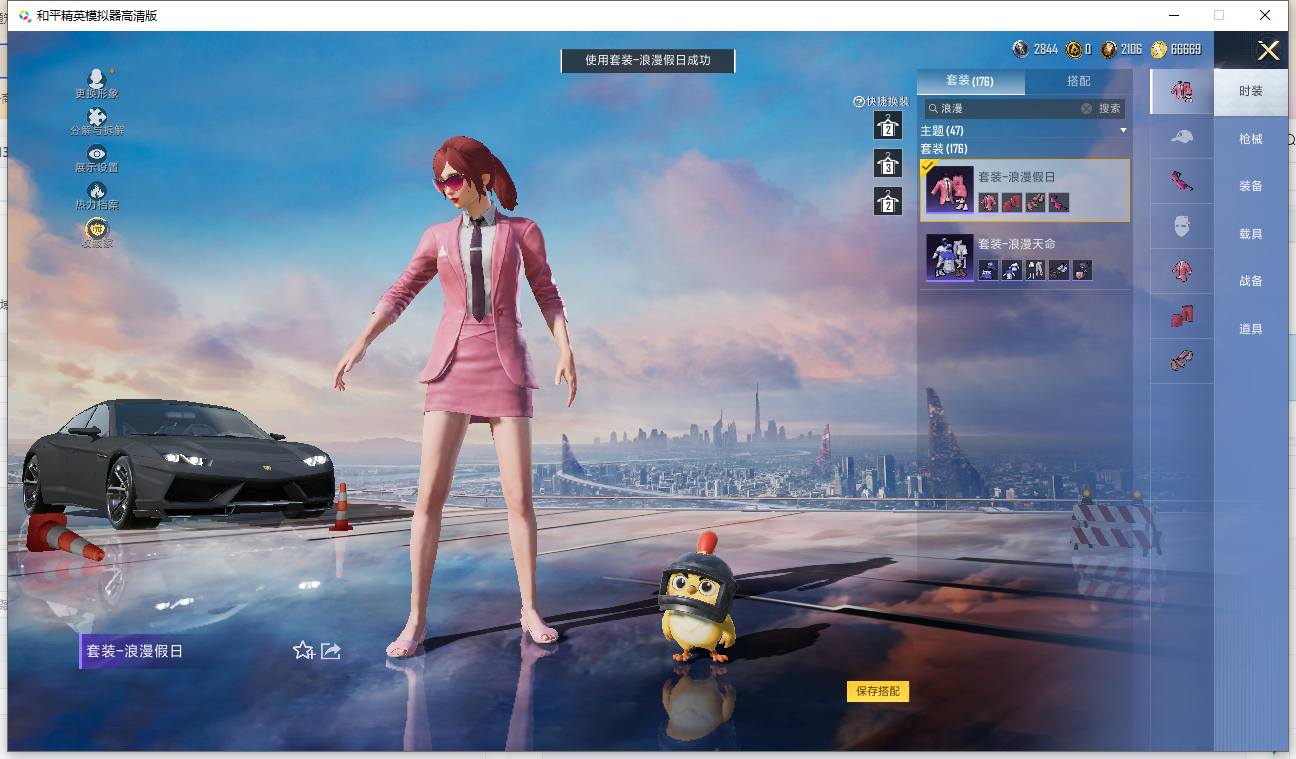Click the 搜索 search button

point(1110,108)
